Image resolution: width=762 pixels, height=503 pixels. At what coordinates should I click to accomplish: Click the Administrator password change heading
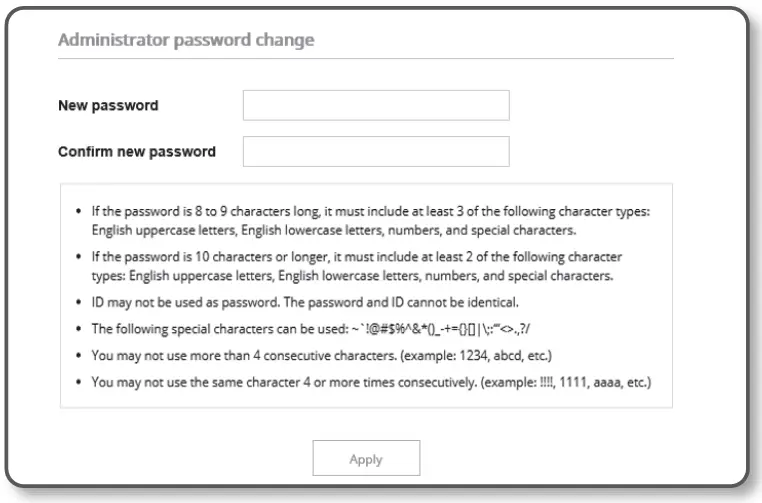tap(186, 41)
